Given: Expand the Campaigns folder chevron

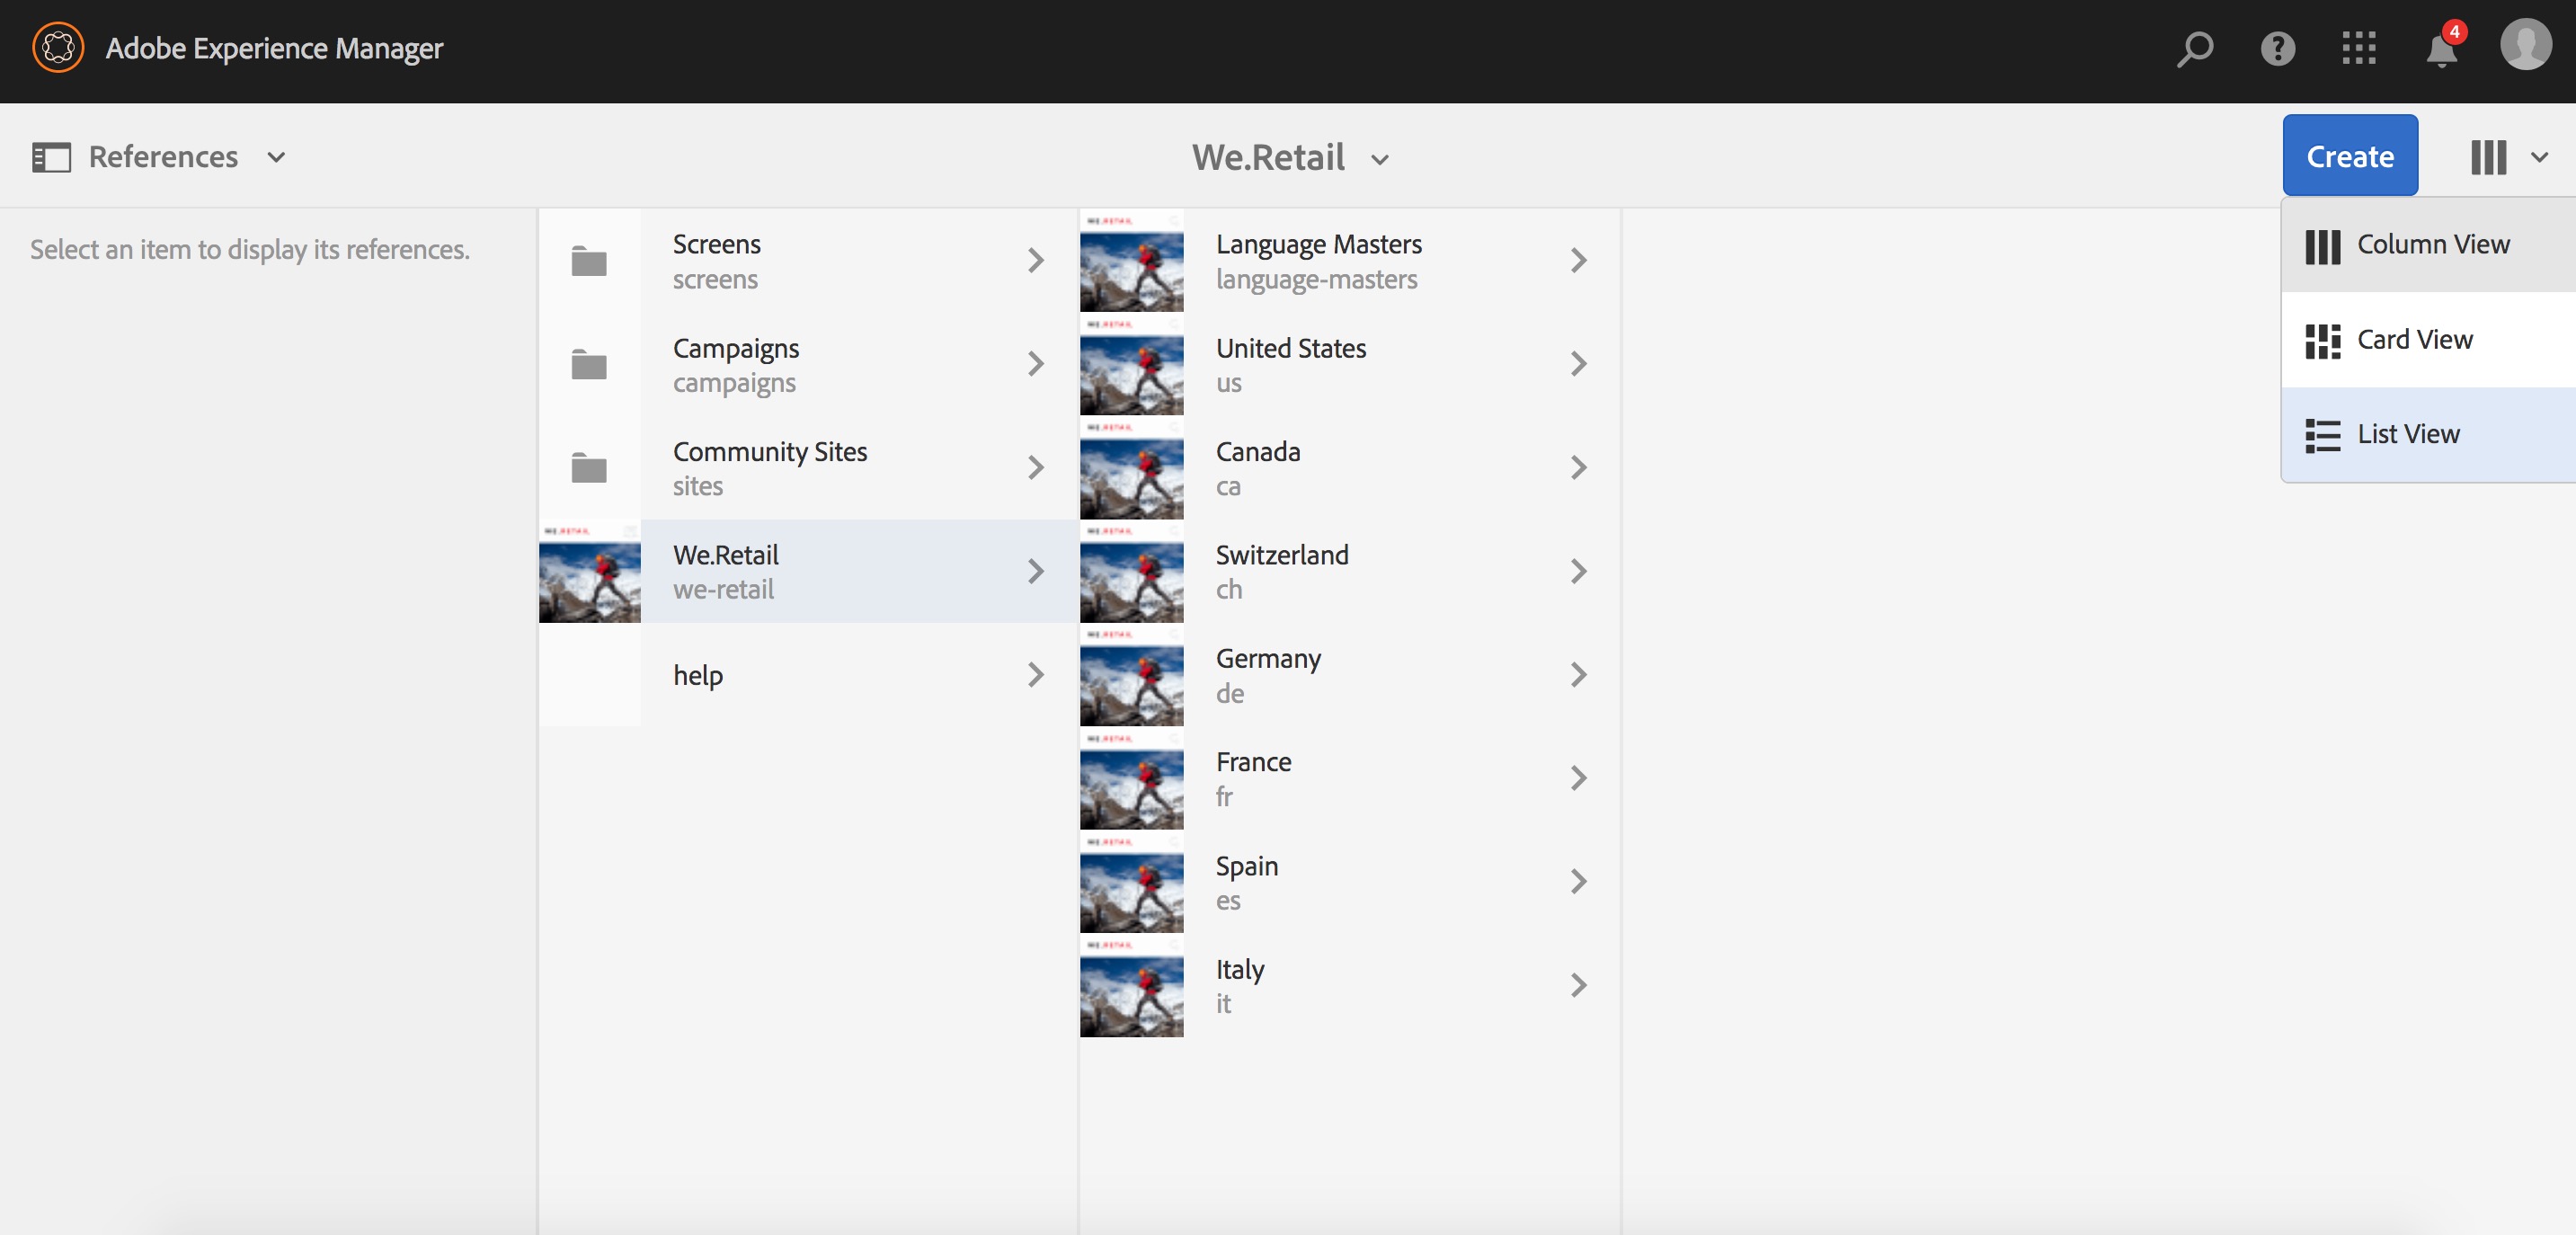Looking at the screenshot, I should pos(1035,364).
